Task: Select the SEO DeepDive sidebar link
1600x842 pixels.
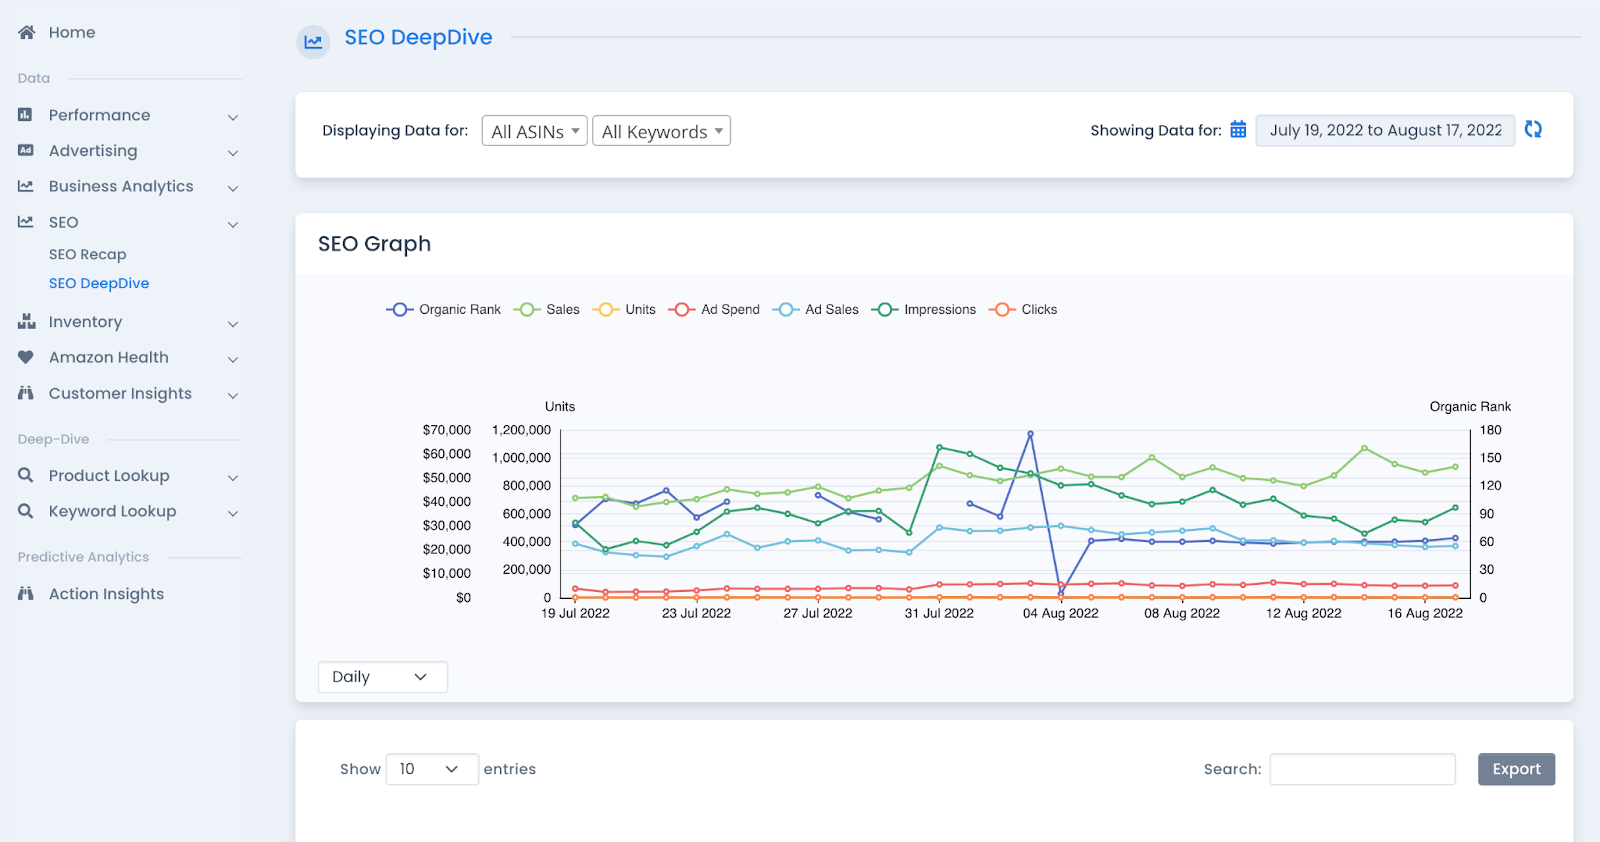Action: coord(99,283)
